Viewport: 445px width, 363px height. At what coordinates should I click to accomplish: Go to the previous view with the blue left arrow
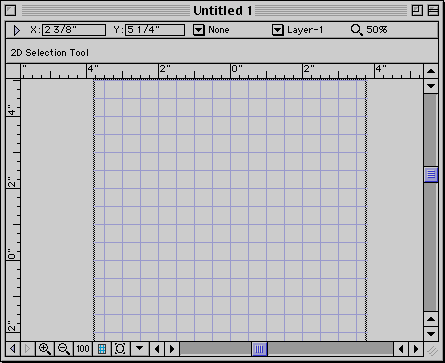13,349
